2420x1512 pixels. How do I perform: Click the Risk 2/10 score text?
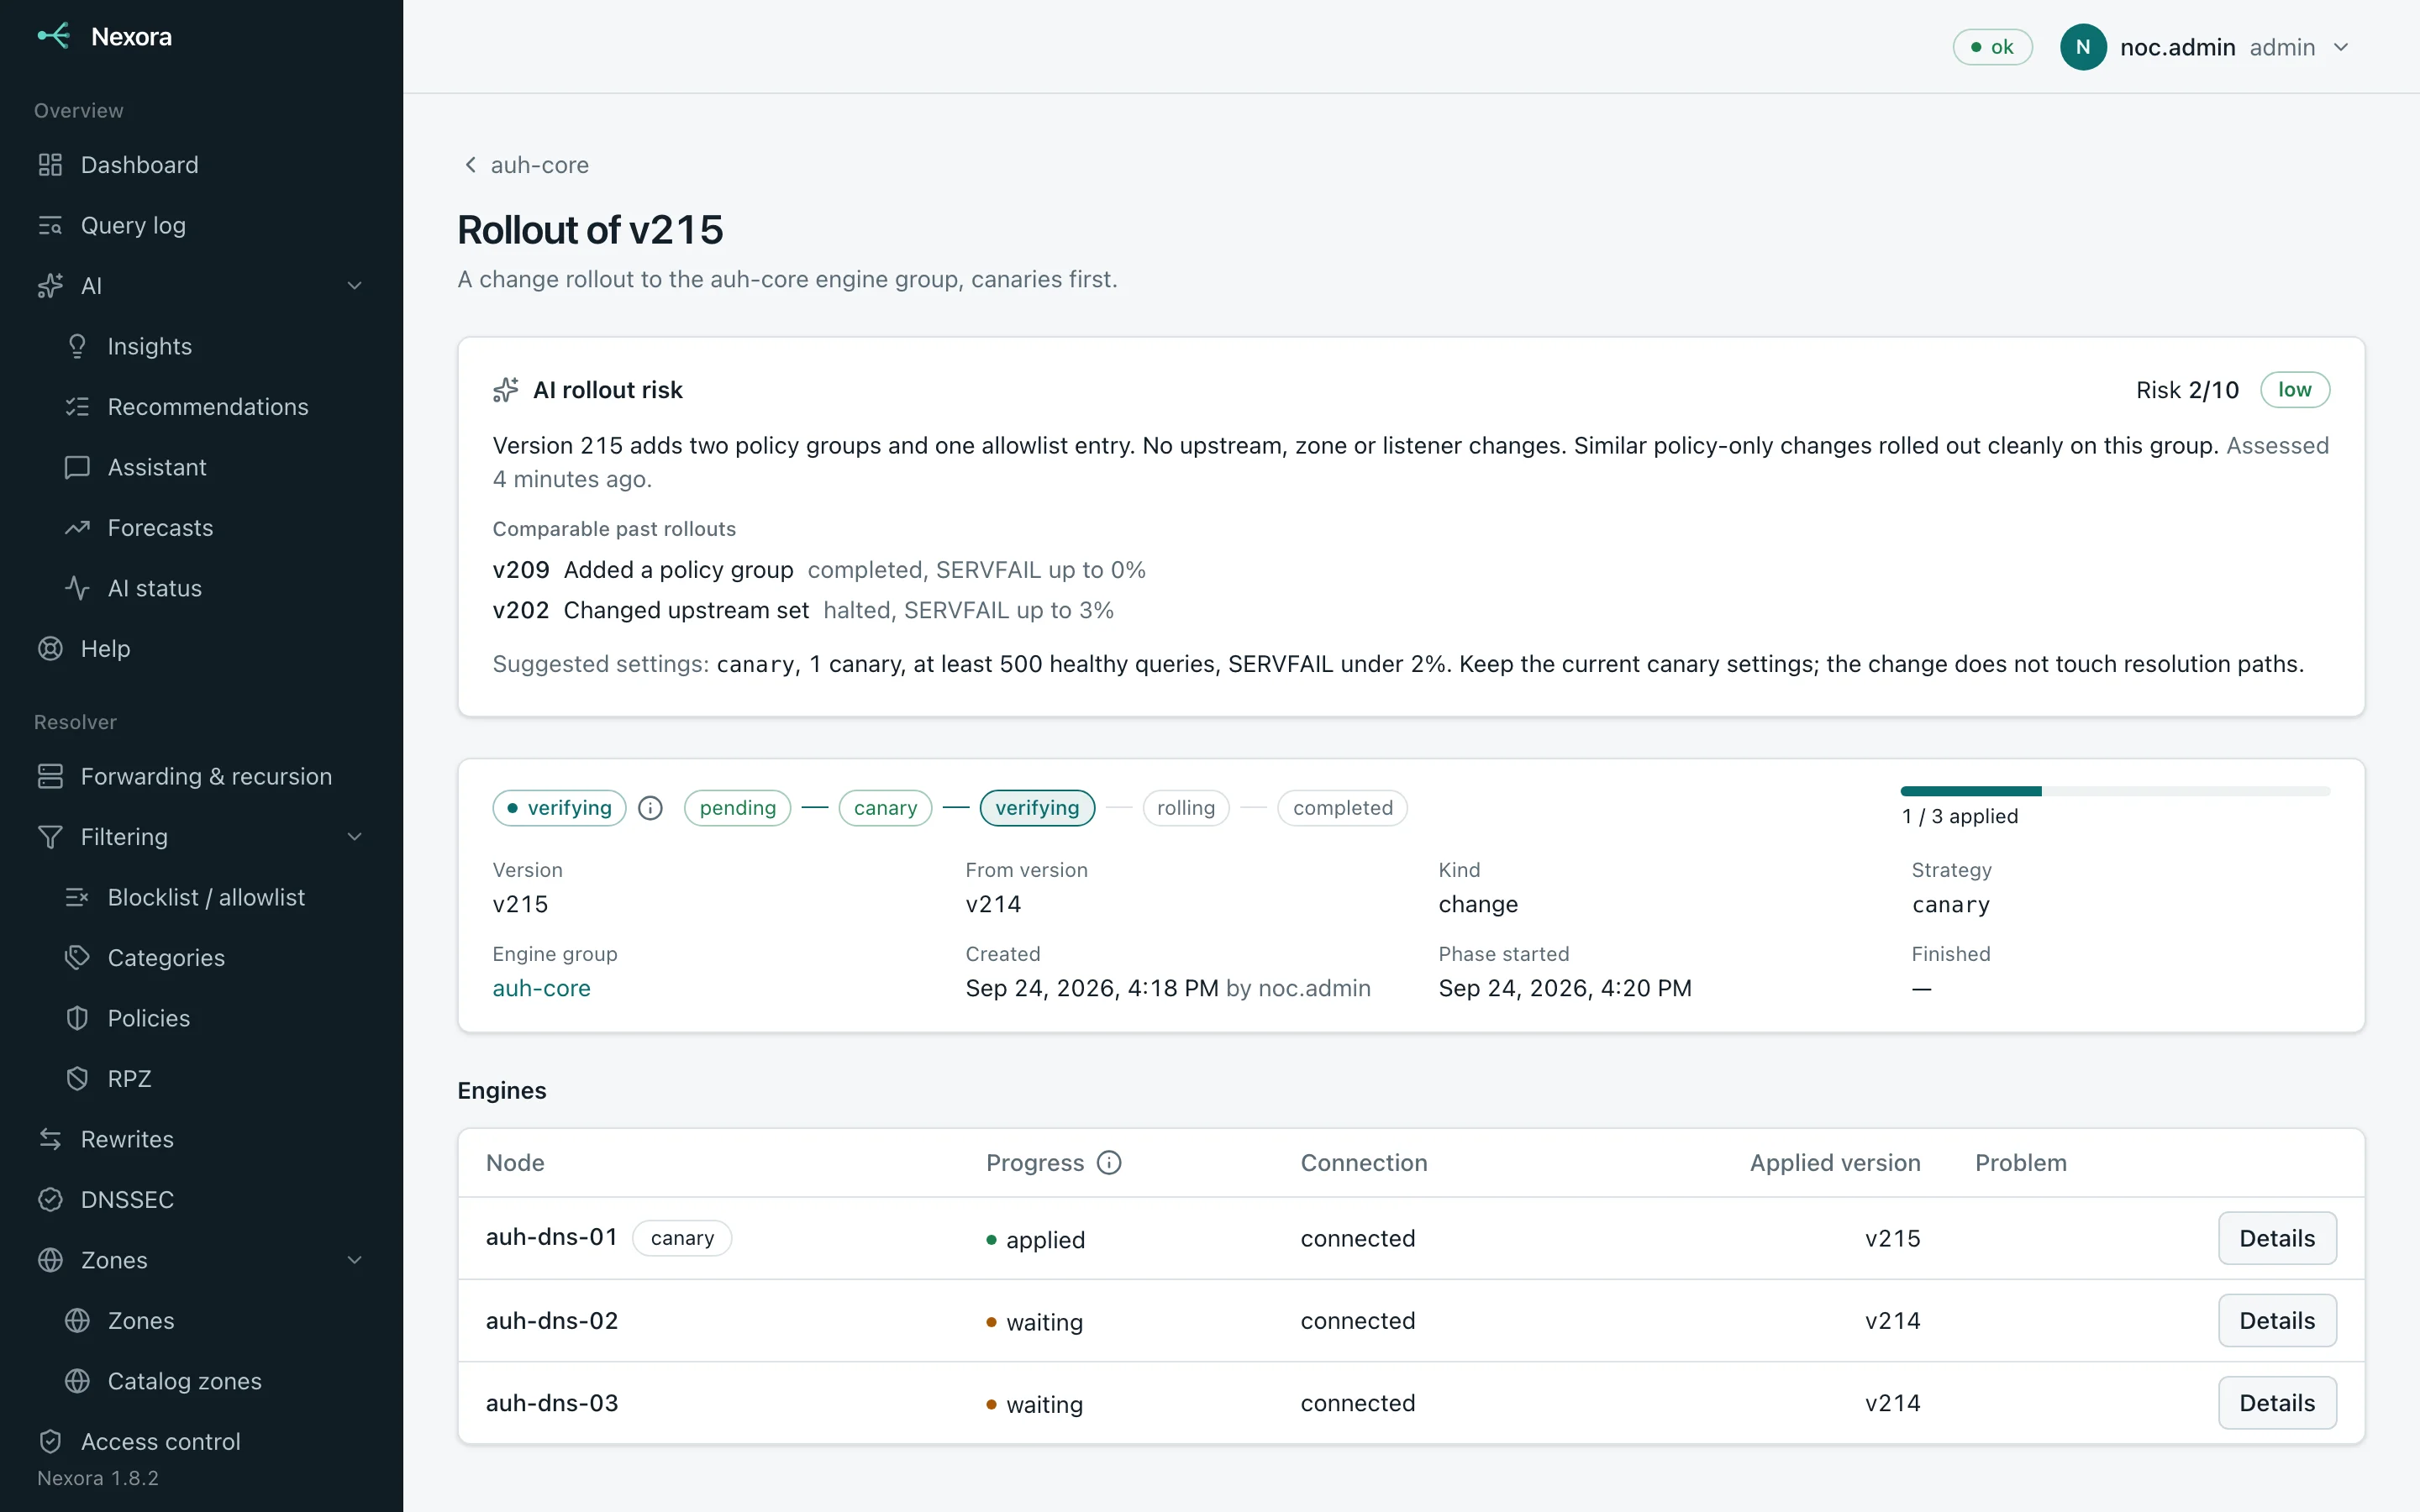2187,390
